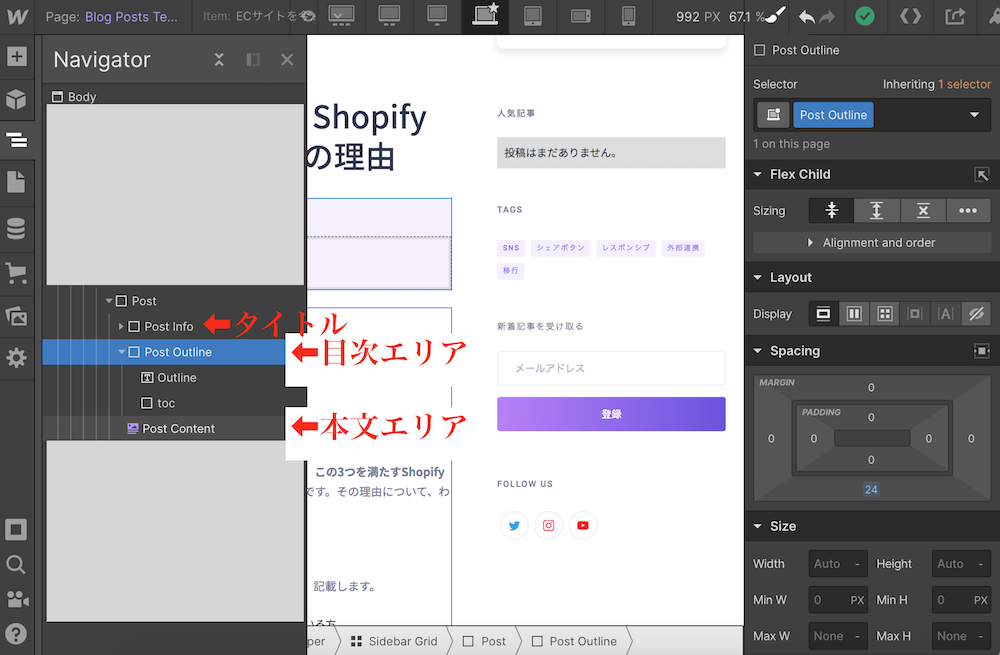Collapse the Post tree item

point(109,301)
